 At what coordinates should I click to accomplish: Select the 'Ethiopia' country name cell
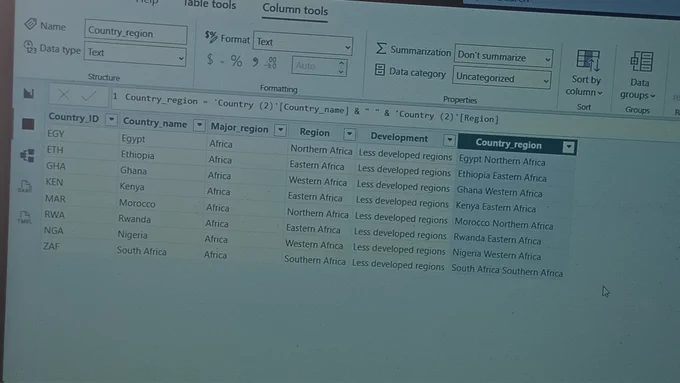137,155
